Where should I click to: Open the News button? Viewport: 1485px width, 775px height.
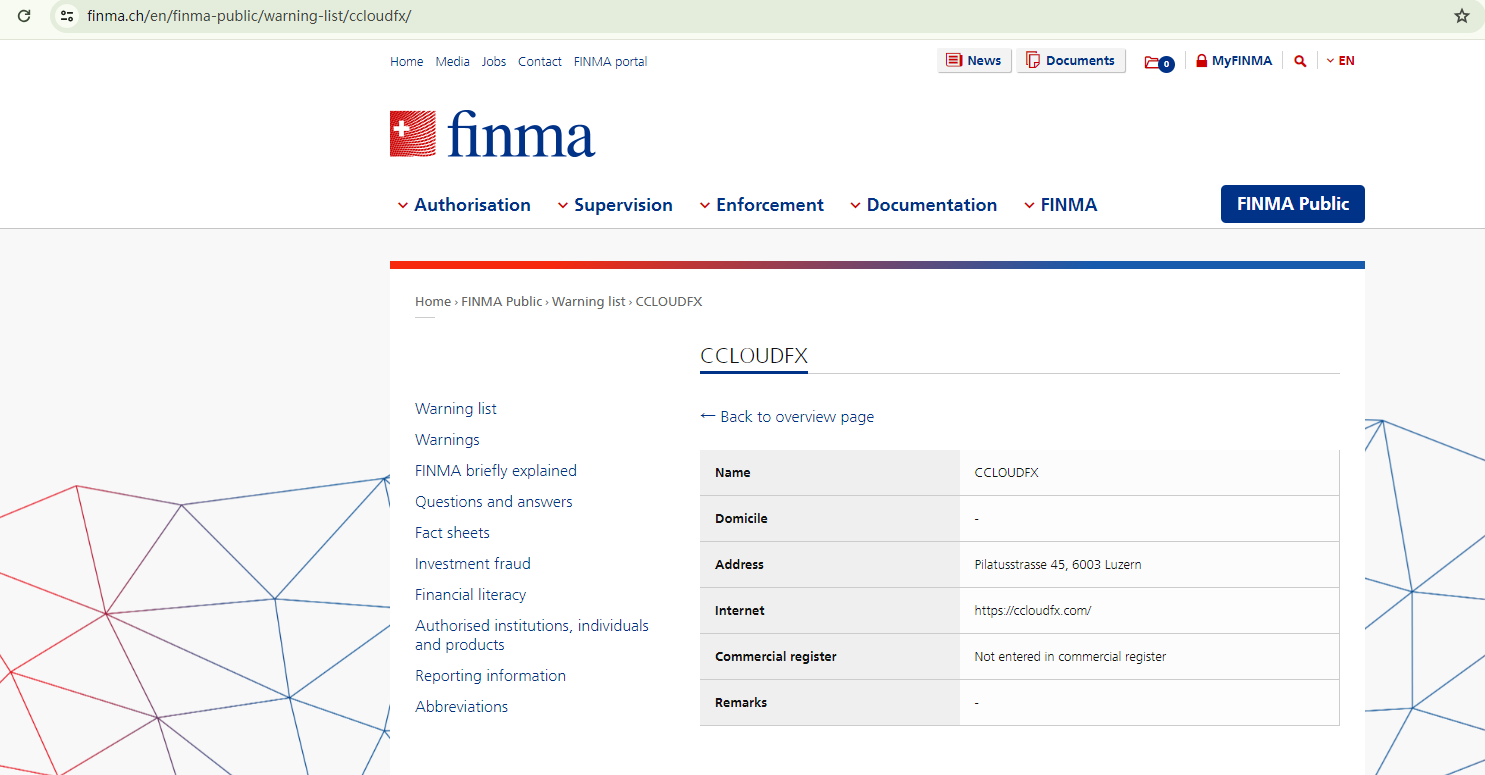[974, 61]
